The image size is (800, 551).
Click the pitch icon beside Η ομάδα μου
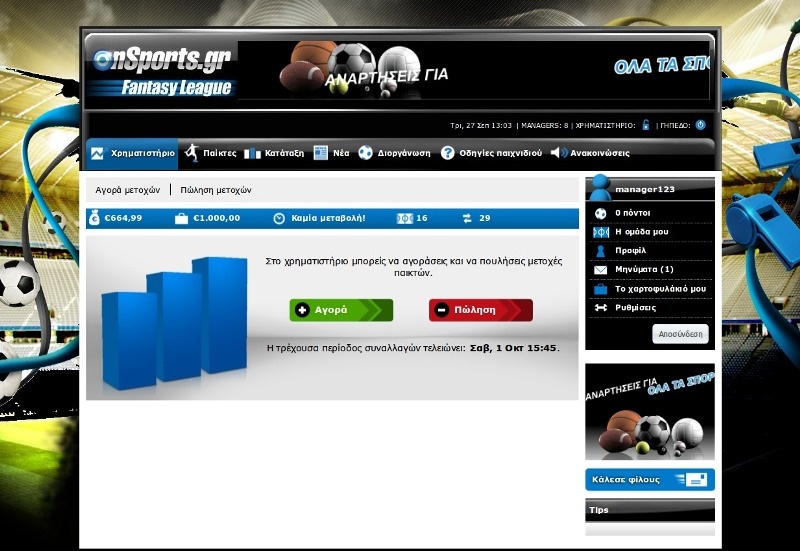(x=601, y=232)
